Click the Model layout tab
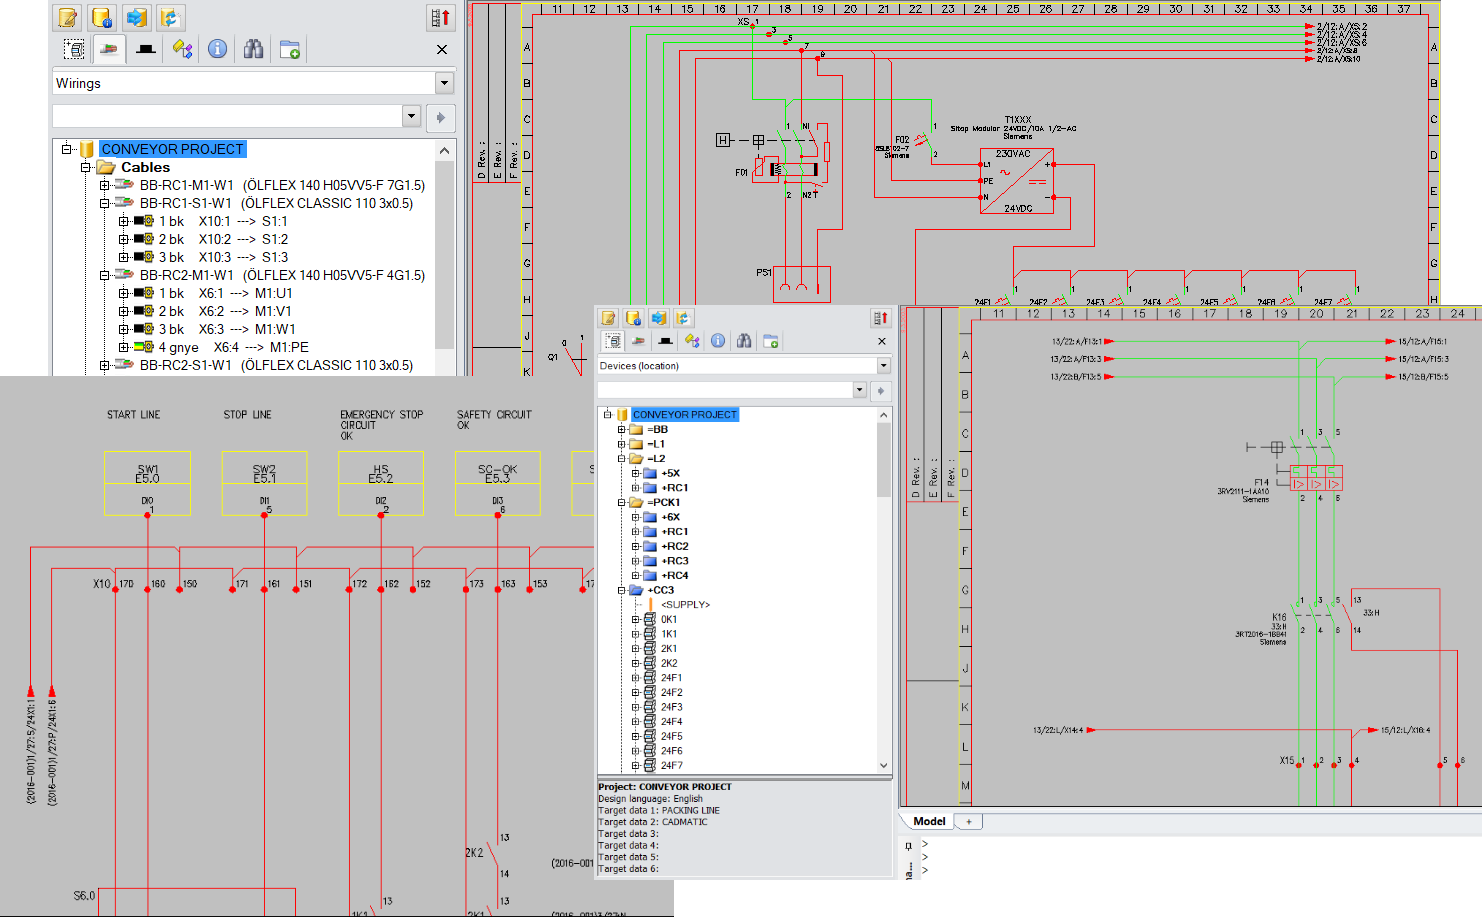The image size is (1482, 917). (x=929, y=821)
